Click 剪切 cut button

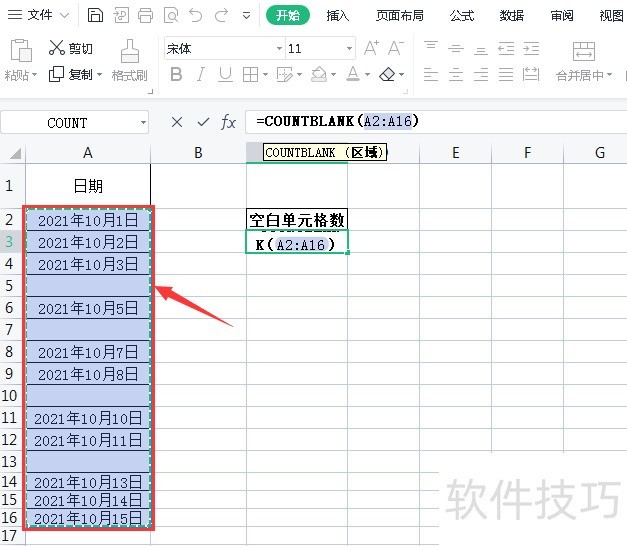click(71, 48)
